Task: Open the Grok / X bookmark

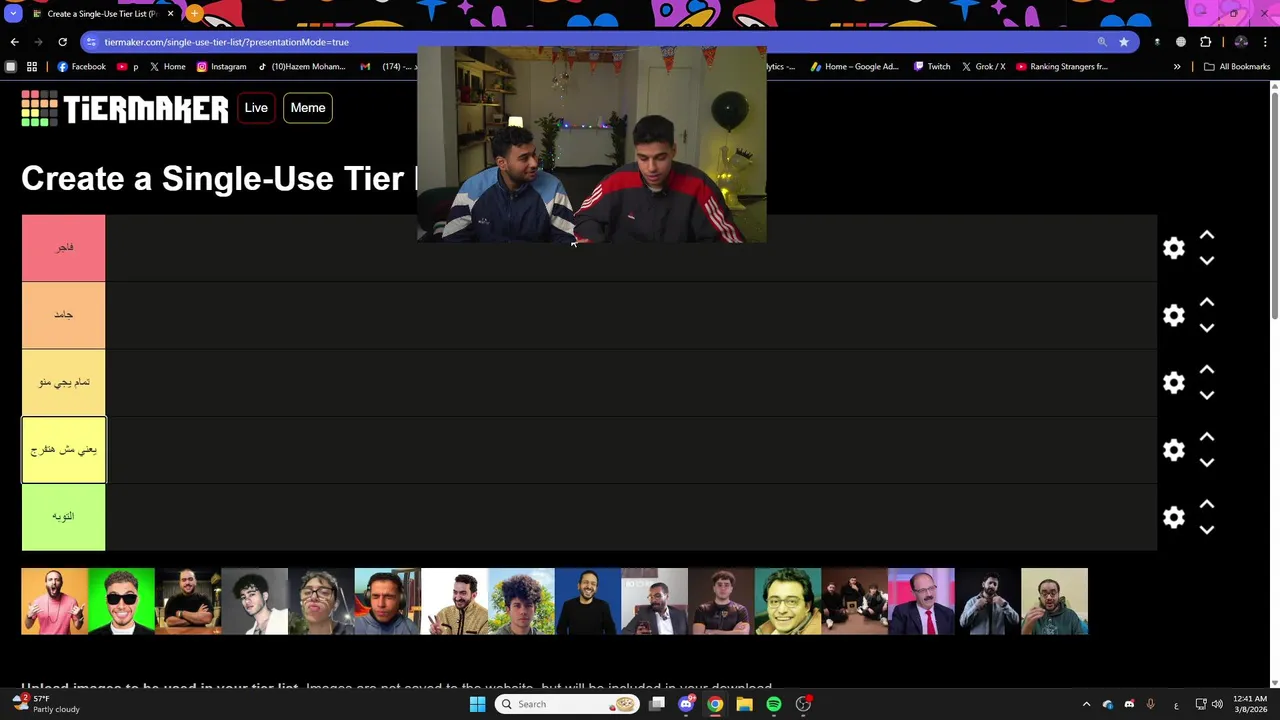Action: 983,67
